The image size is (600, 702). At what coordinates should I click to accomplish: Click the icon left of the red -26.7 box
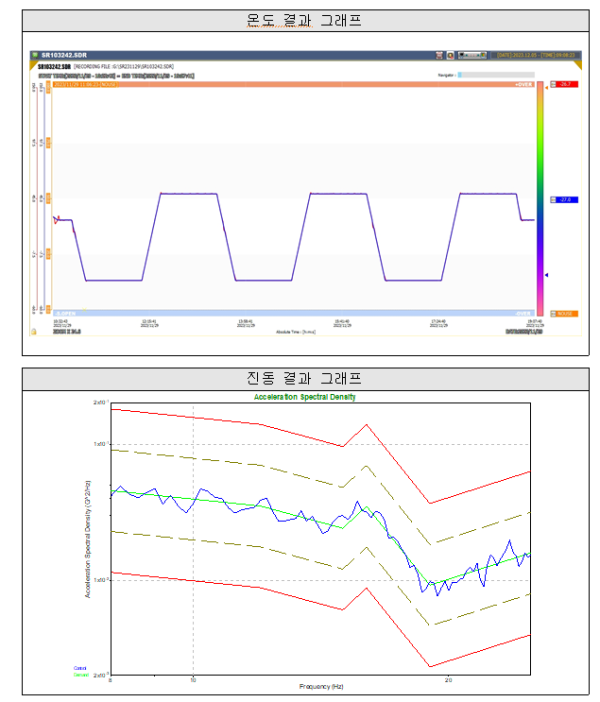click(553, 84)
